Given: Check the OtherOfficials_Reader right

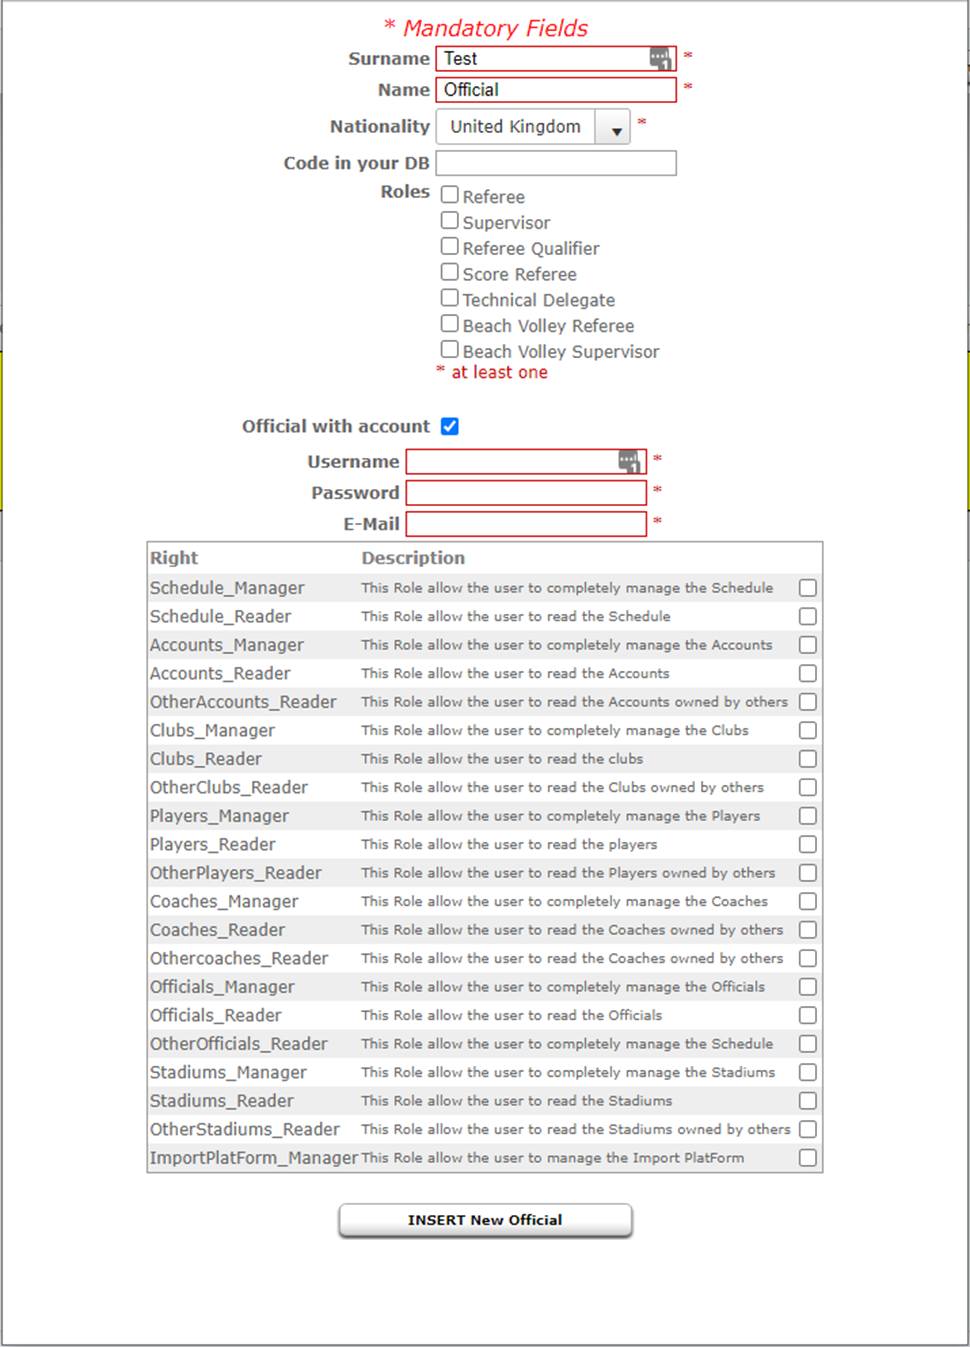Looking at the screenshot, I should [808, 1044].
